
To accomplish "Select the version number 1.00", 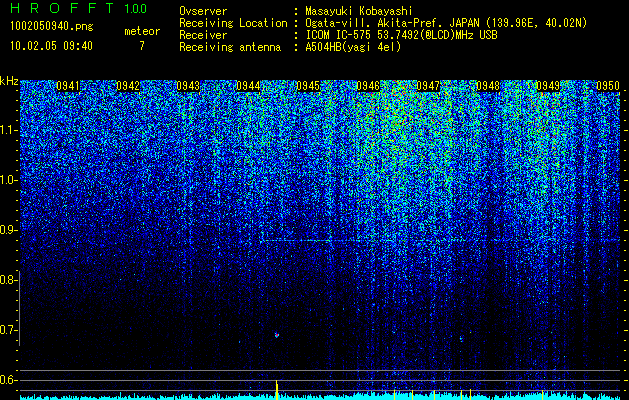I will point(136,9).
